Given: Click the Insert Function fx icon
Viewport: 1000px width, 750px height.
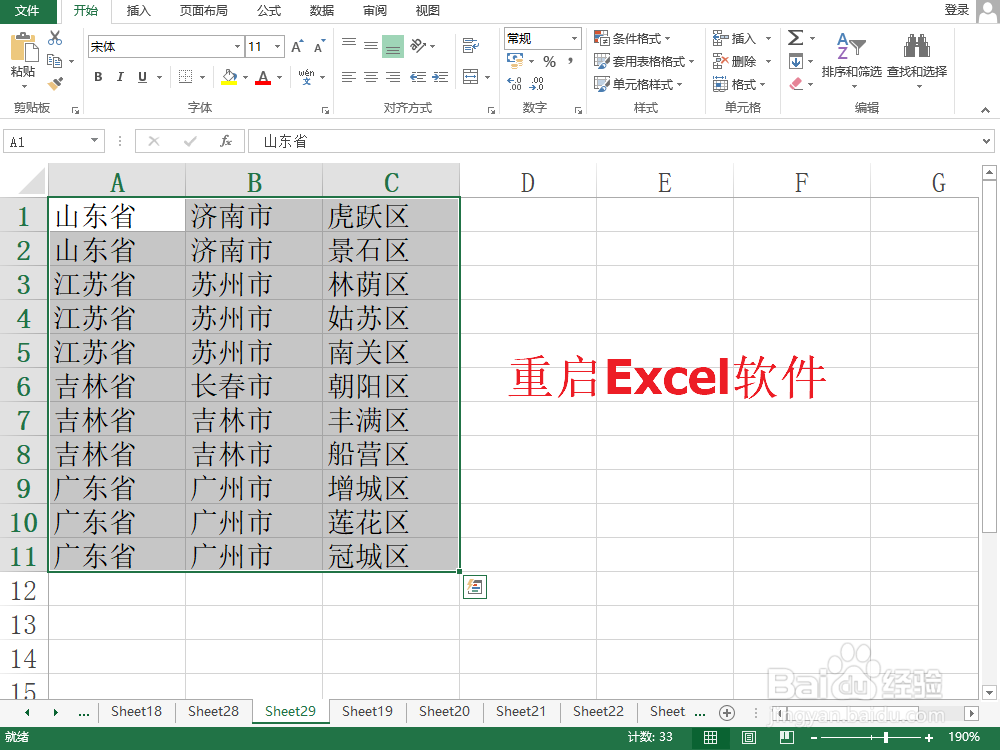Looking at the screenshot, I should [x=225, y=141].
